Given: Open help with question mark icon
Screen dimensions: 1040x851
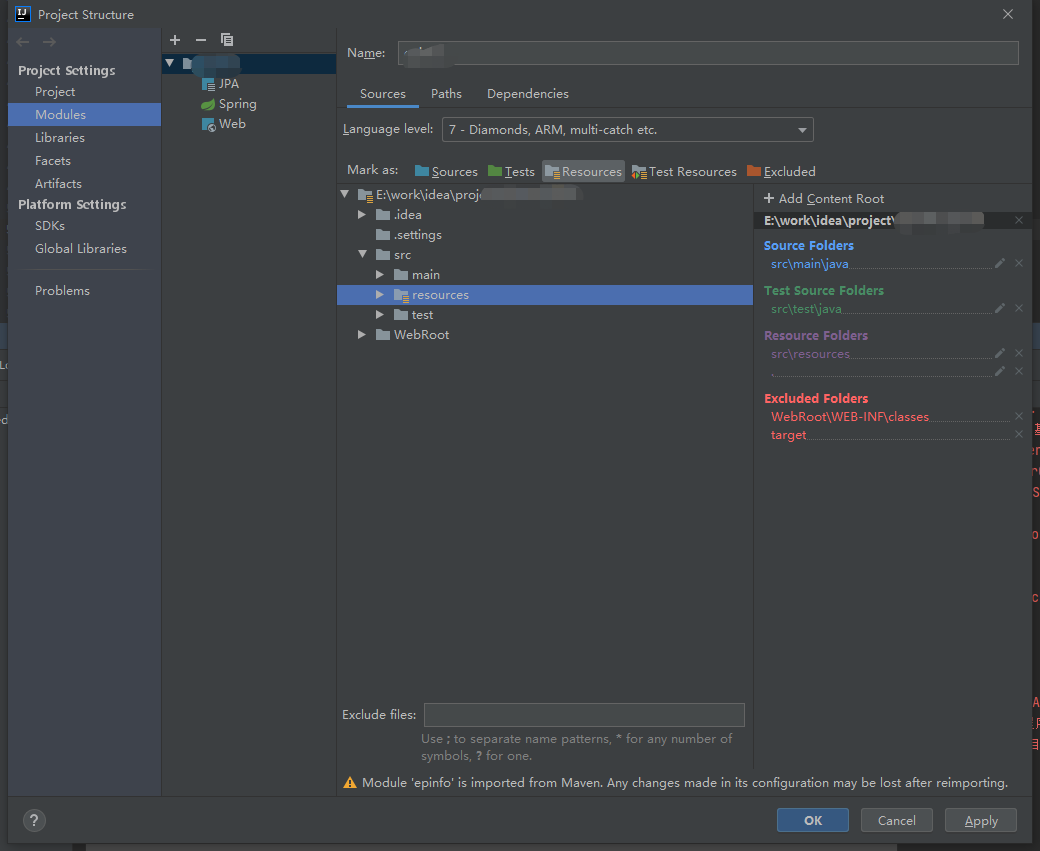Looking at the screenshot, I should 34,820.
